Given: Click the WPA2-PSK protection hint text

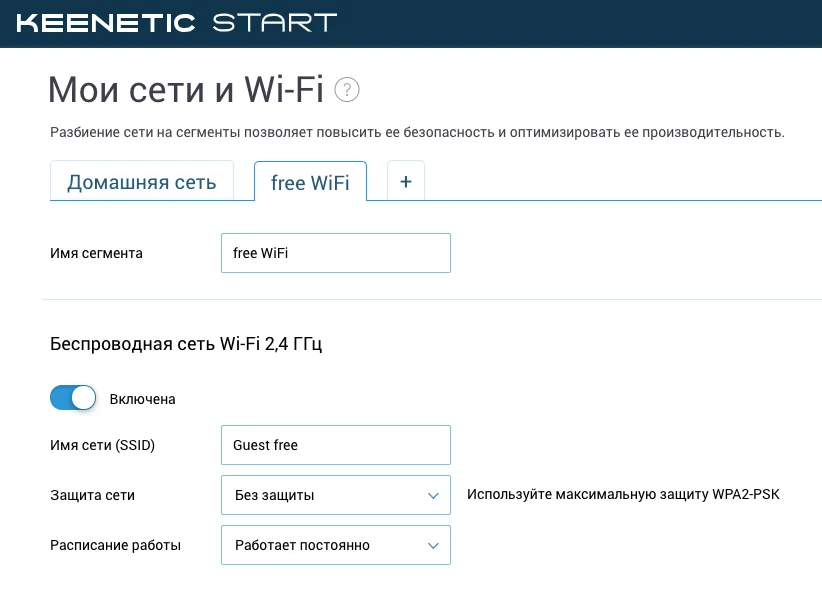Looking at the screenshot, I should click(623, 494).
